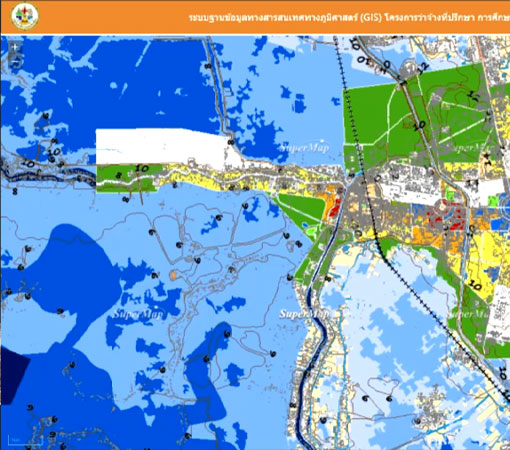Click the SuperMap watermark beside the white area
This screenshot has height=450, width=510.
[304, 147]
